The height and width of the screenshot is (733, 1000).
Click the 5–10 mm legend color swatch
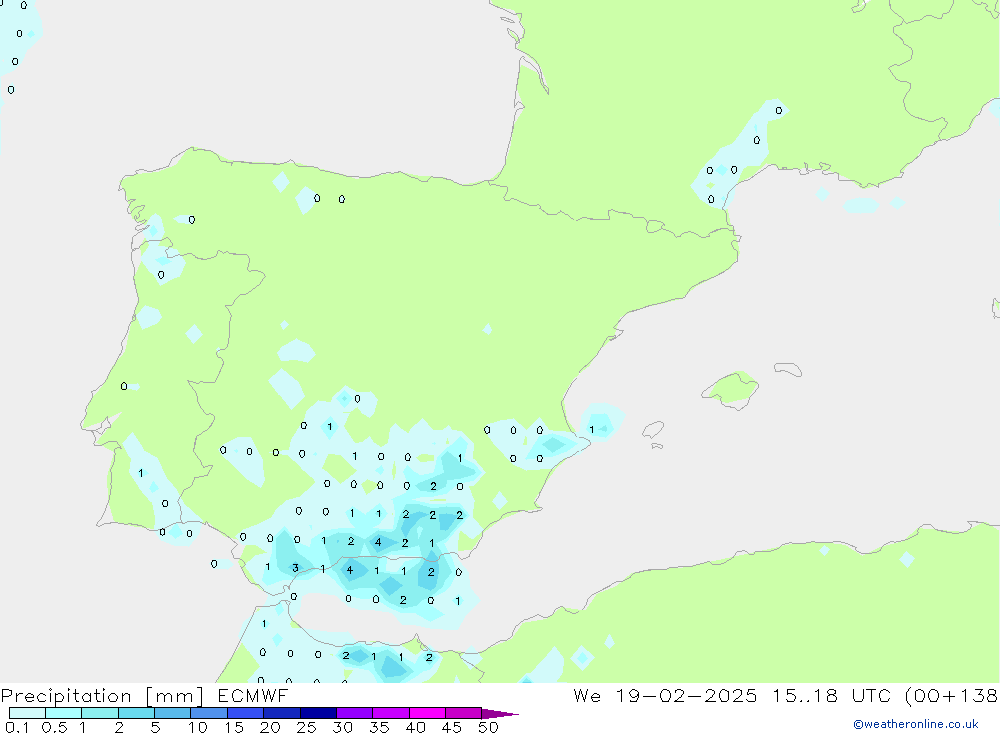coord(172,713)
